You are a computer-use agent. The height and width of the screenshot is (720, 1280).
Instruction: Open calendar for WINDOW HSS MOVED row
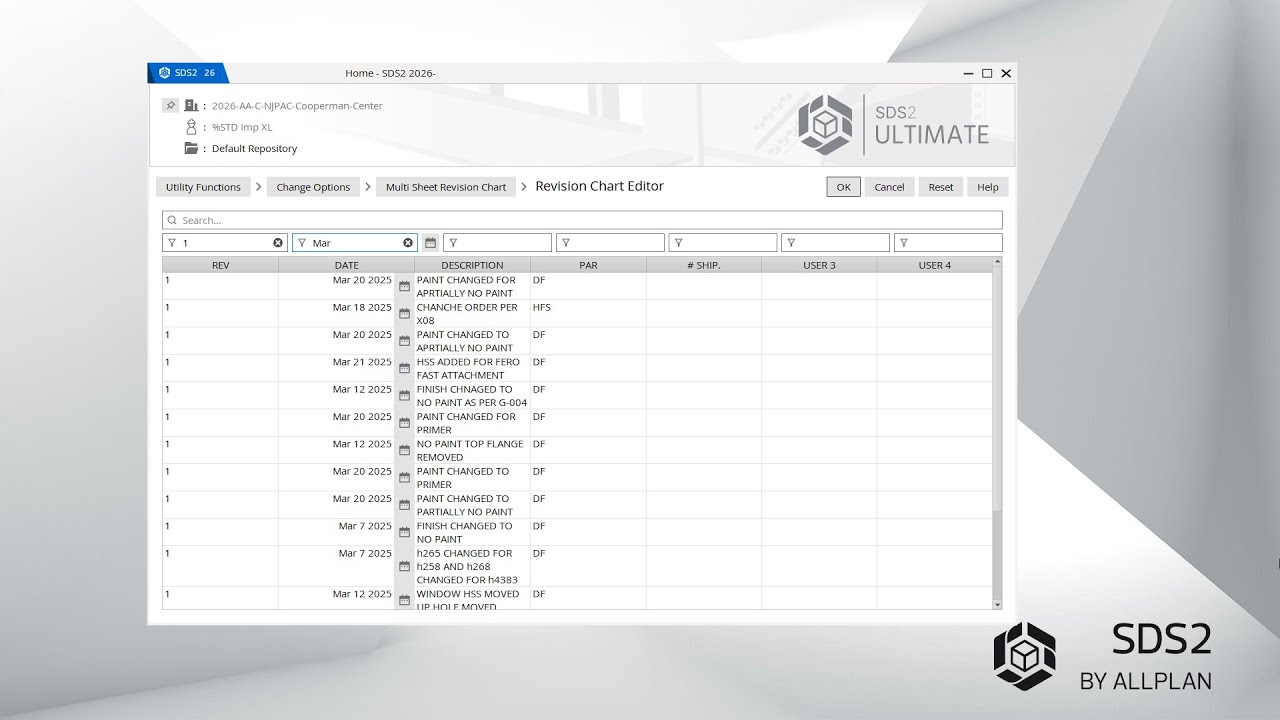click(x=404, y=600)
